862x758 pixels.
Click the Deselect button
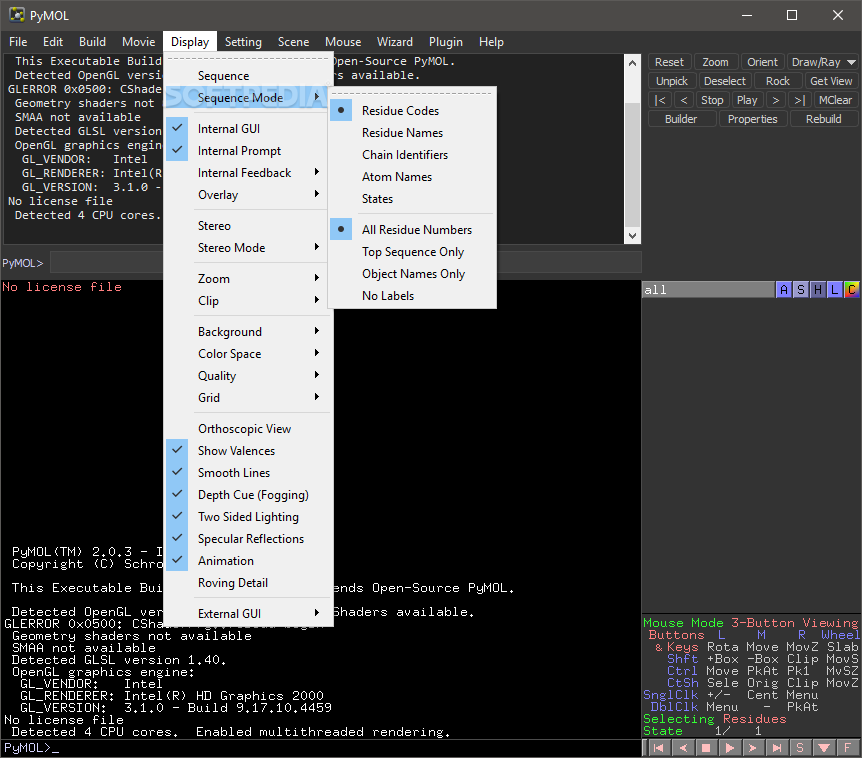(725, 81)
